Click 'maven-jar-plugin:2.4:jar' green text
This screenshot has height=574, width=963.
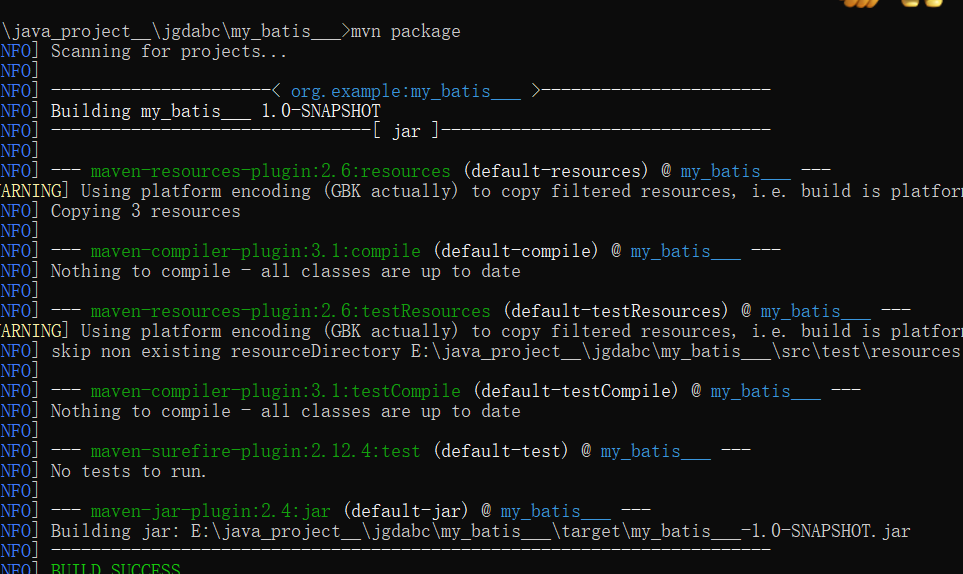[211, 511]
